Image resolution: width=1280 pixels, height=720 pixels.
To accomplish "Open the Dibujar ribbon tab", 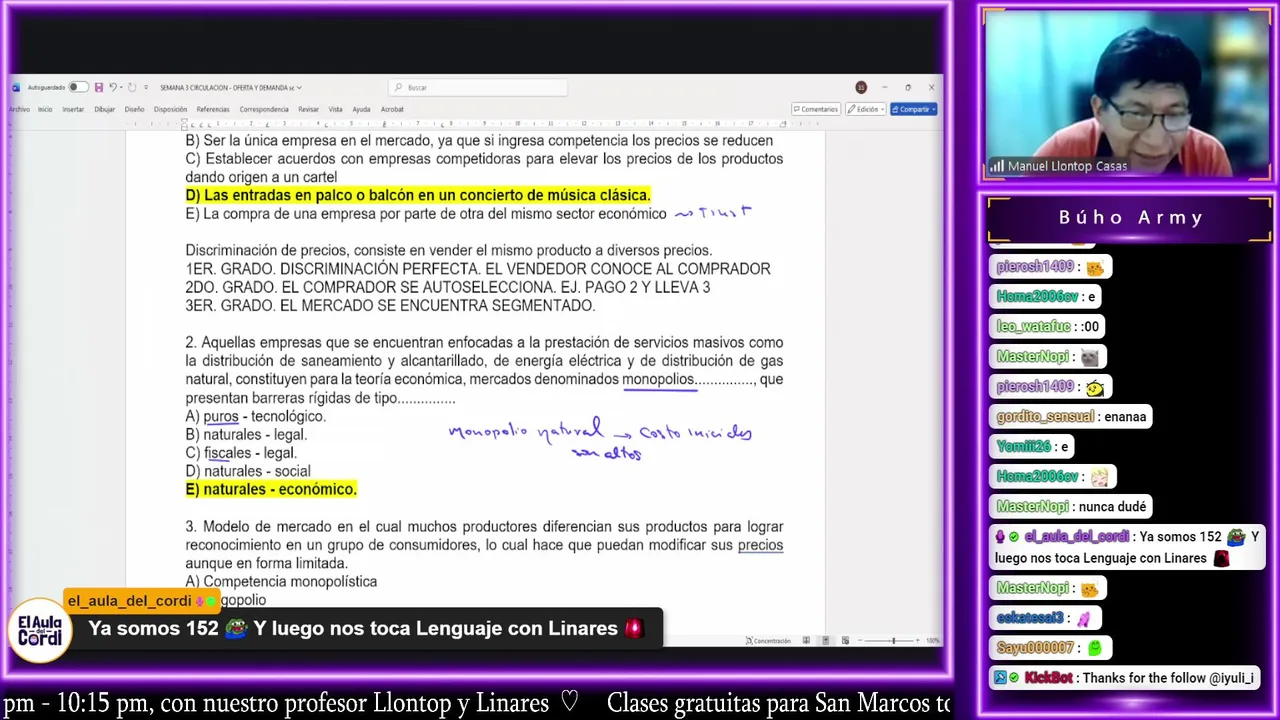I will coord(104,109).
